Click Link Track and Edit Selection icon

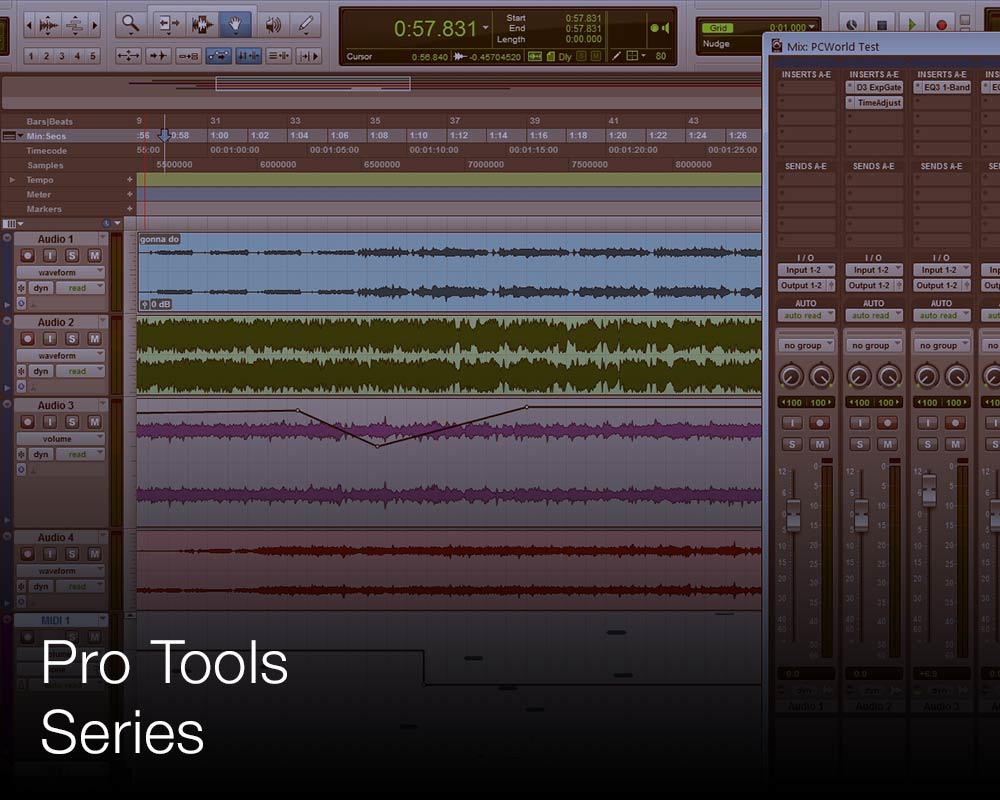pyautogui.click(x=278, y=56)
